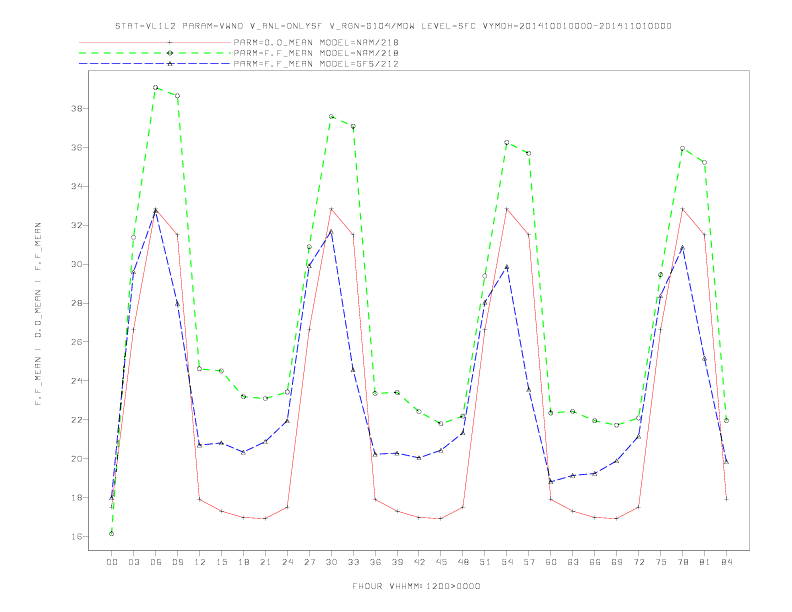Viewport: 792px width, 612px height.
Task: Click y-axis tick label 34
Action: click(x=77, y=186)
